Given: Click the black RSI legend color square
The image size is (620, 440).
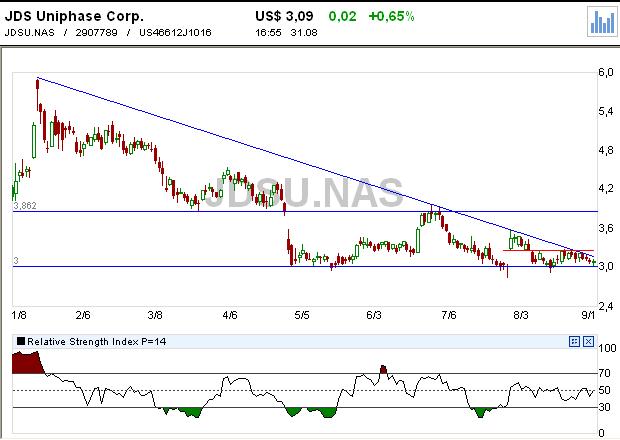Looking at the screenshot, I should pos(21,341).
